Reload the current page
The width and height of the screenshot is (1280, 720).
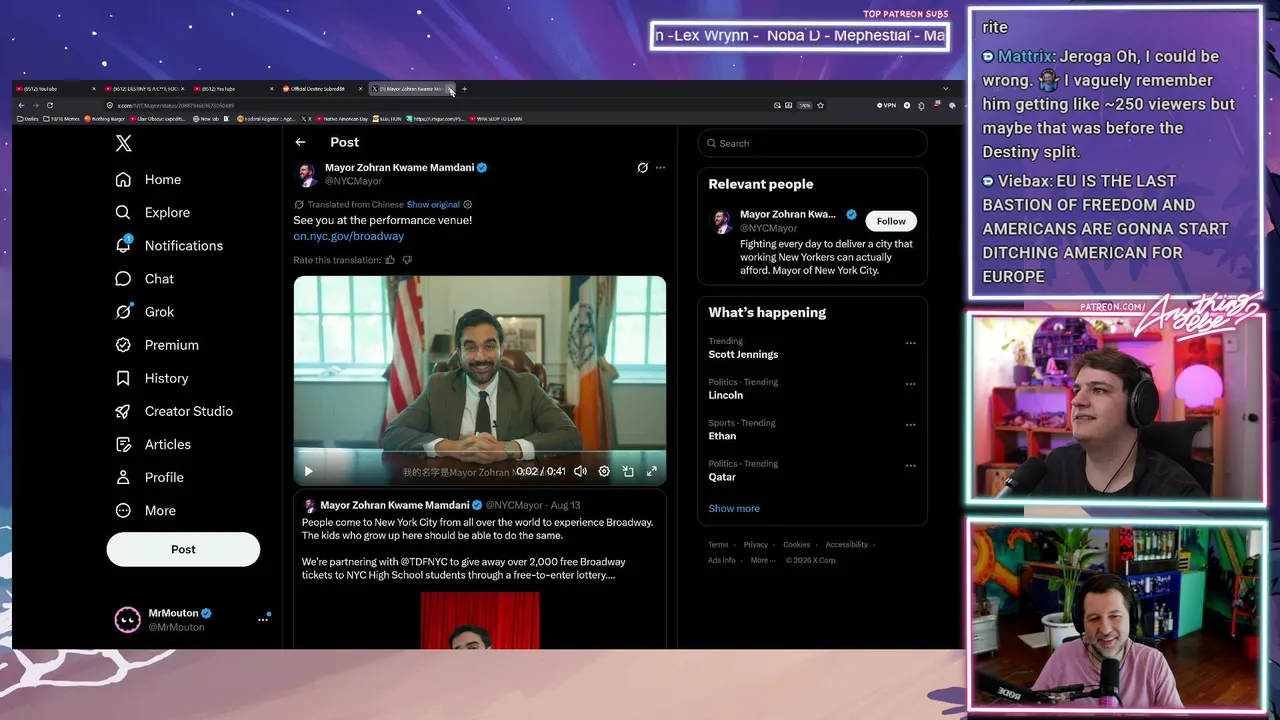(x=50, y=105)
